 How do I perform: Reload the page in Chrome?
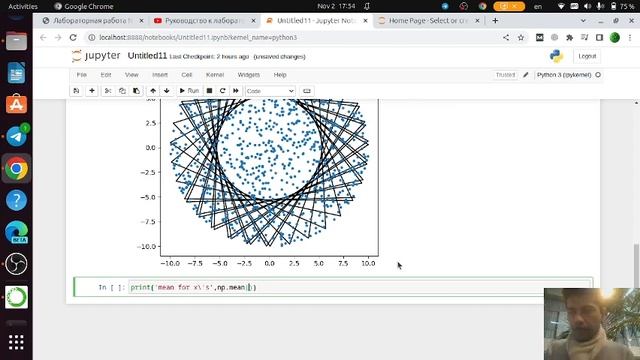pyautogui.click(x=73, y=38)
